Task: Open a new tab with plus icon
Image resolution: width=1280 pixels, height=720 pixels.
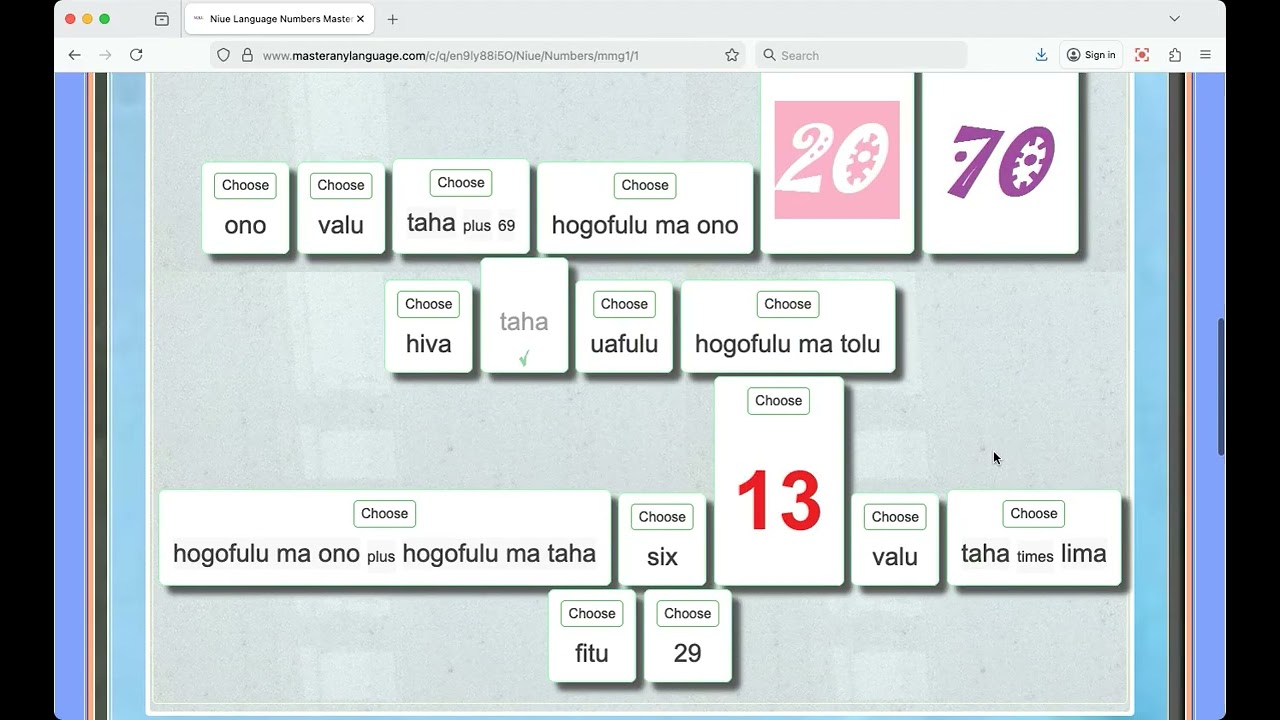Action: pyautogui.click(x=392, y=19)
